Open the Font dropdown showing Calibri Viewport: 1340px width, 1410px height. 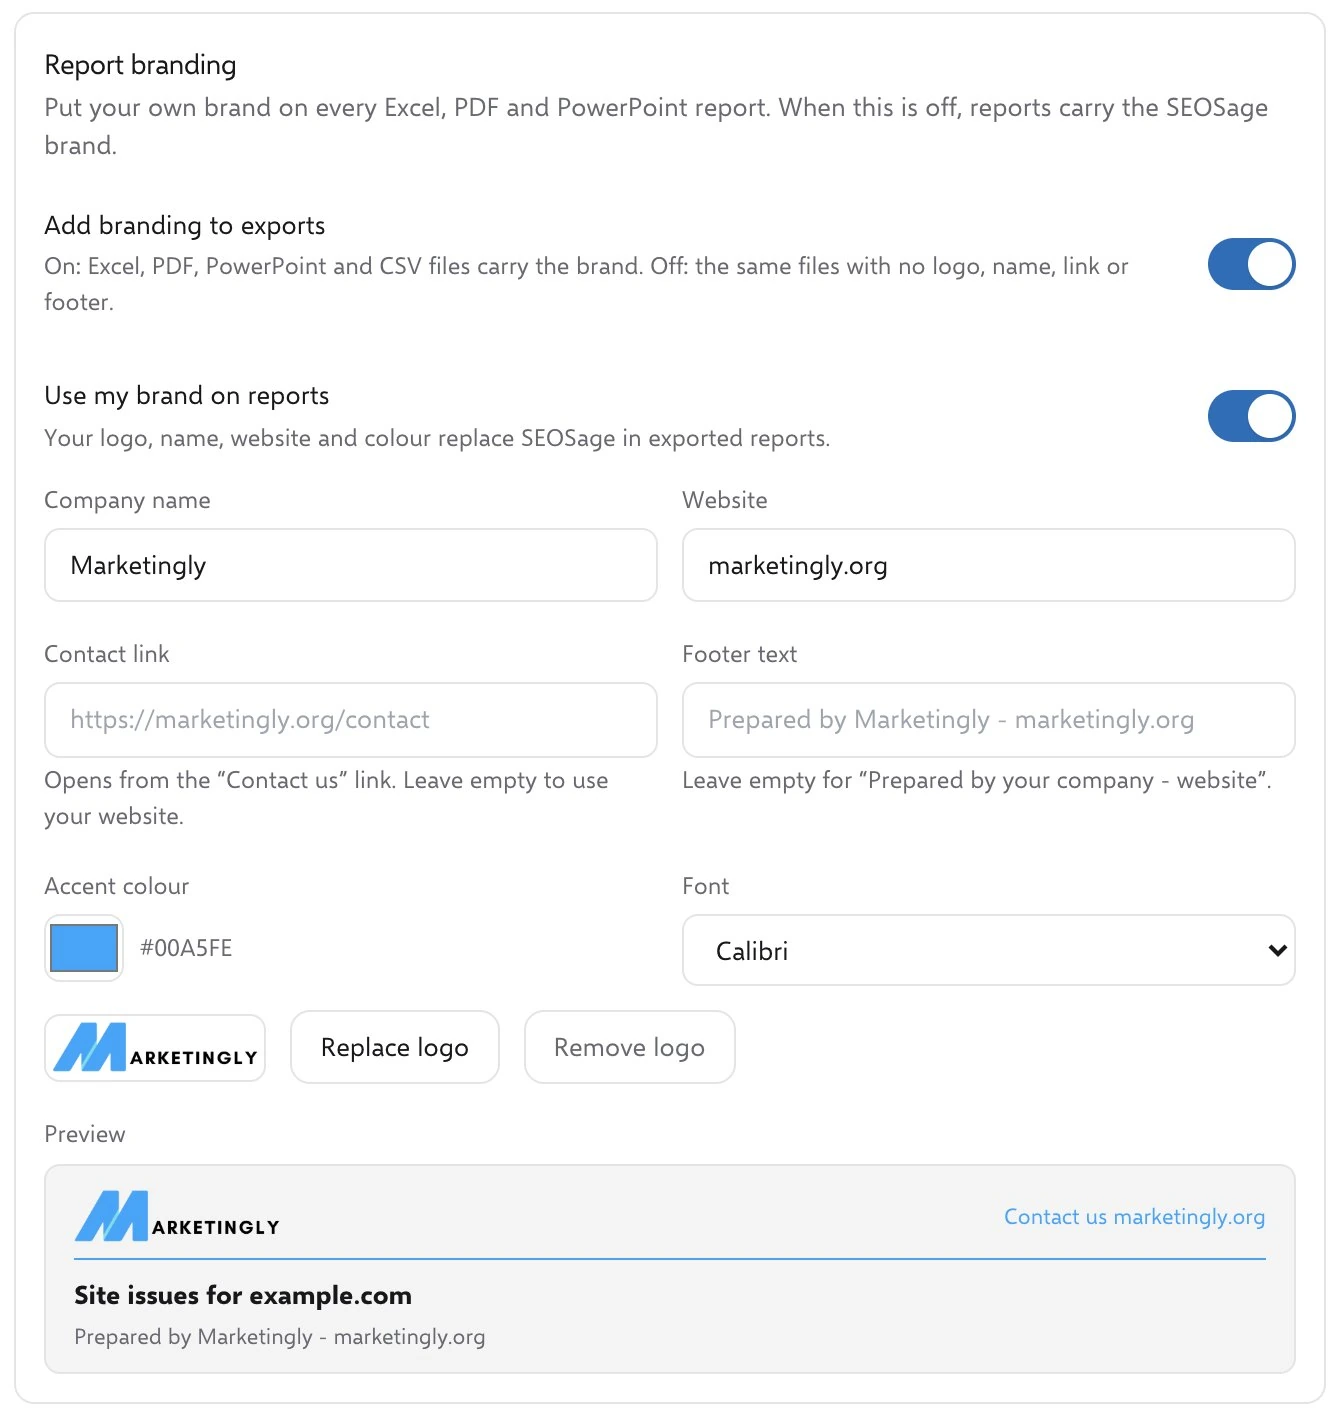[x=989, y=950]
